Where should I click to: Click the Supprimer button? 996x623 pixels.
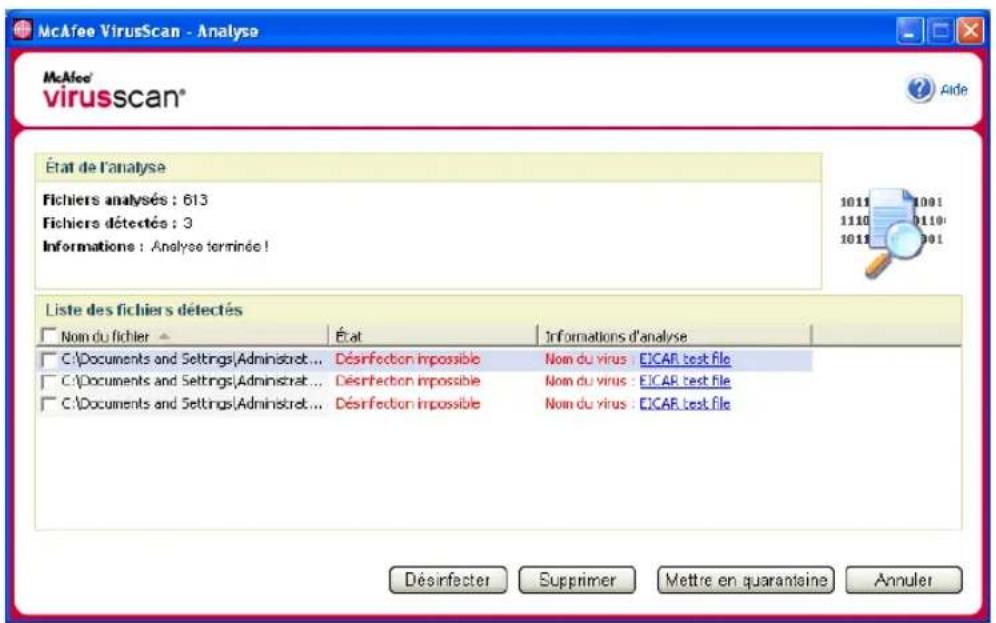577,580
